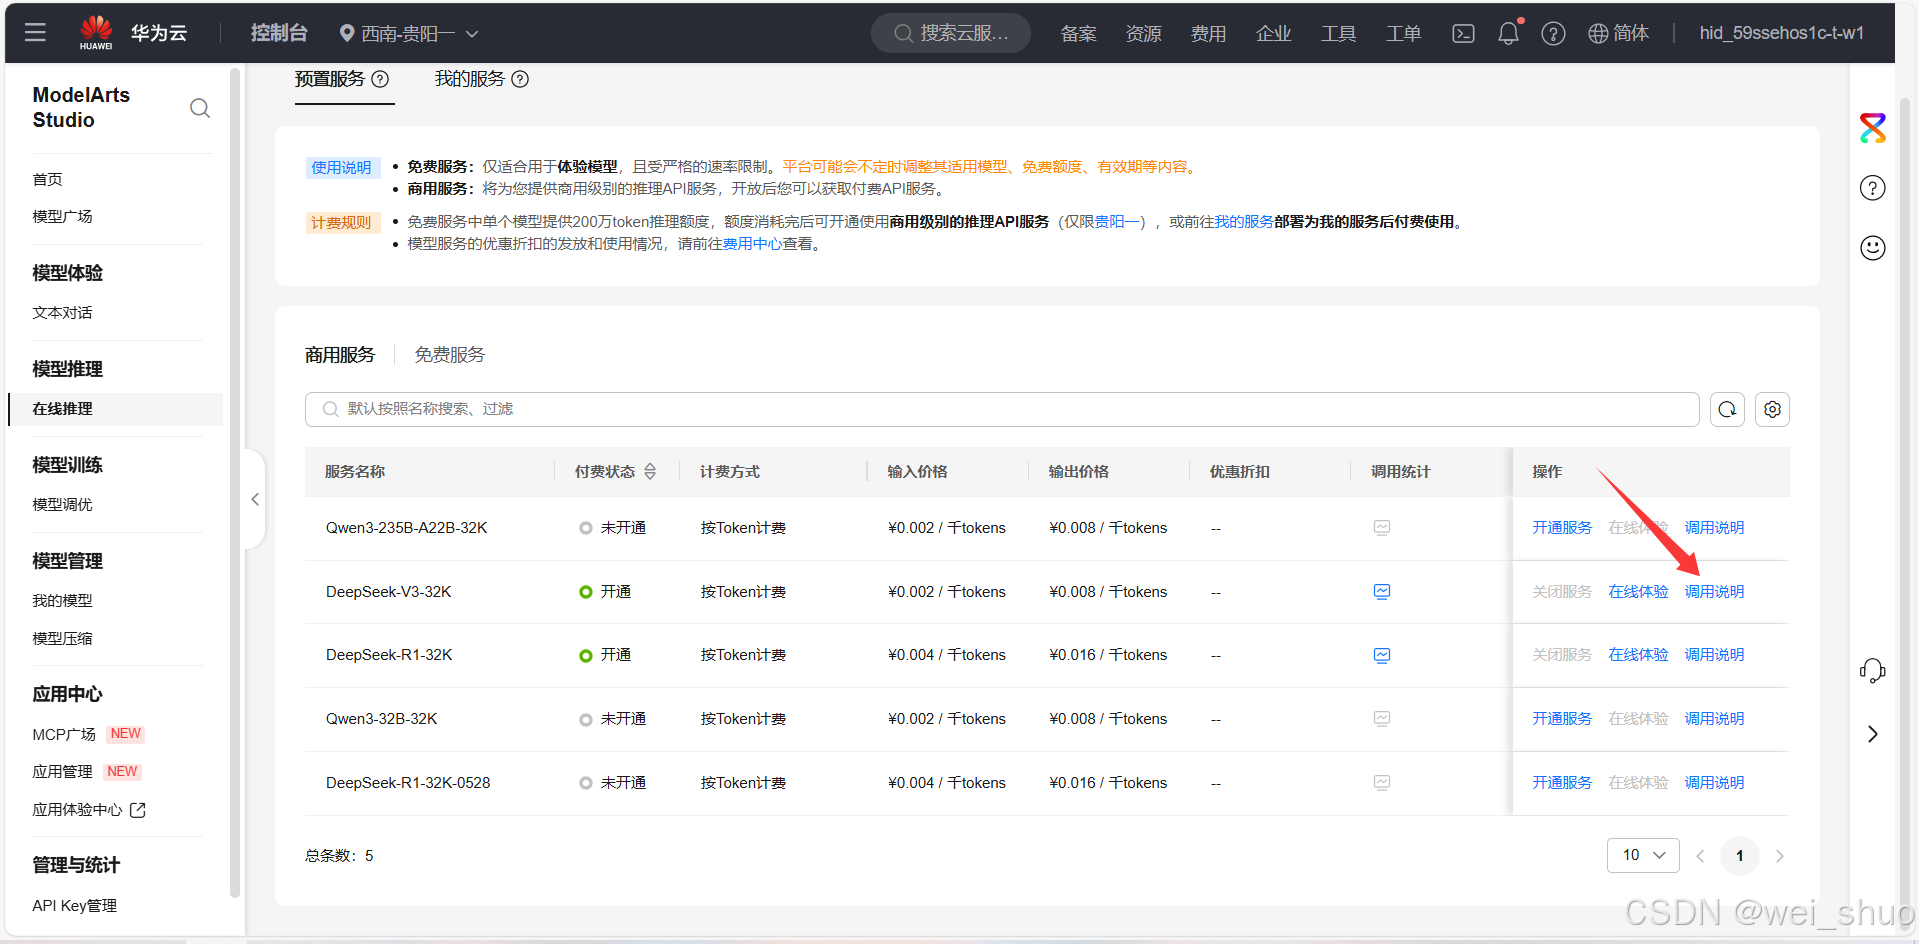Viewport: 1919px width, 944px height.
Task: Open the right-side help question icon
Action: [1873, 188]
